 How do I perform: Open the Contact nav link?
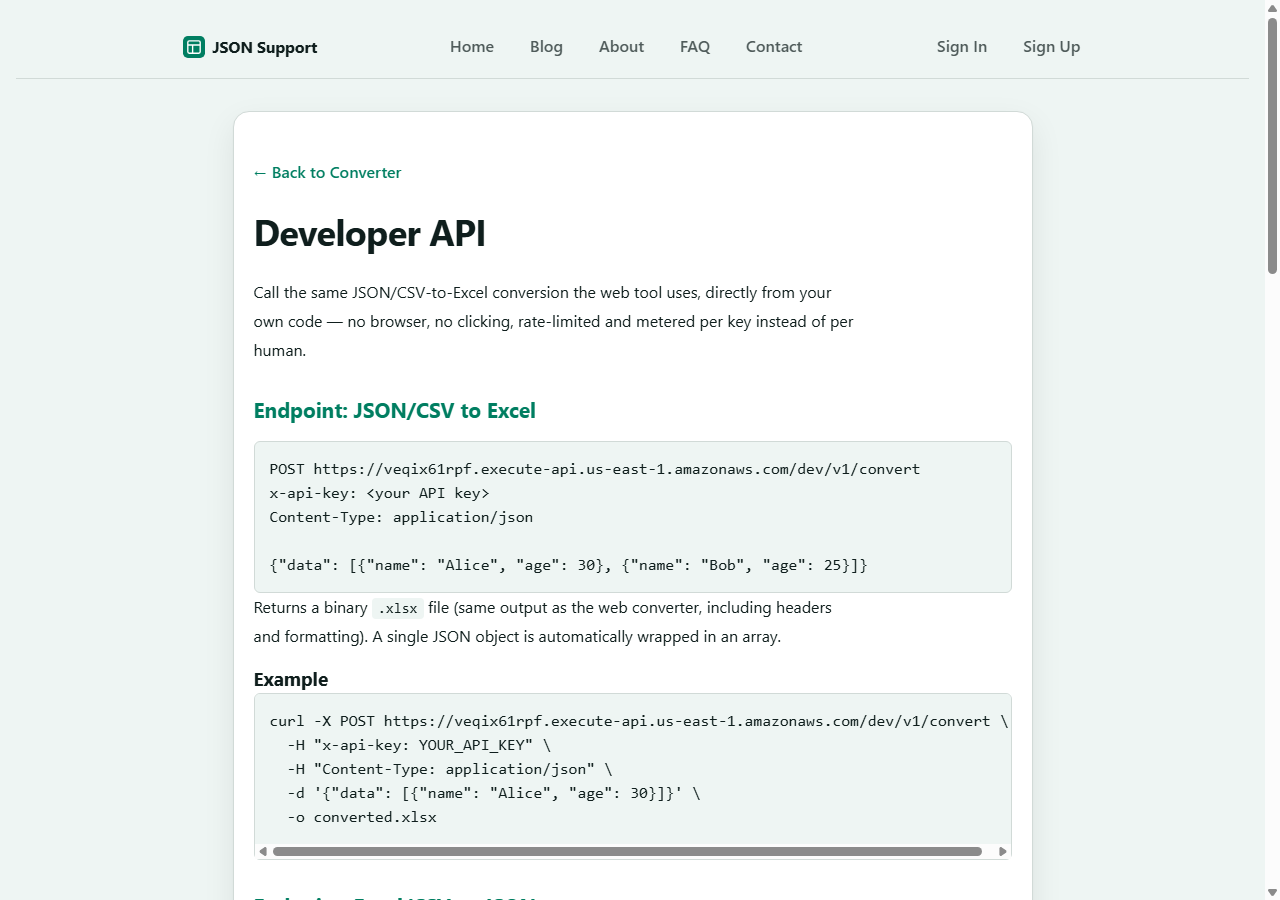774,47
